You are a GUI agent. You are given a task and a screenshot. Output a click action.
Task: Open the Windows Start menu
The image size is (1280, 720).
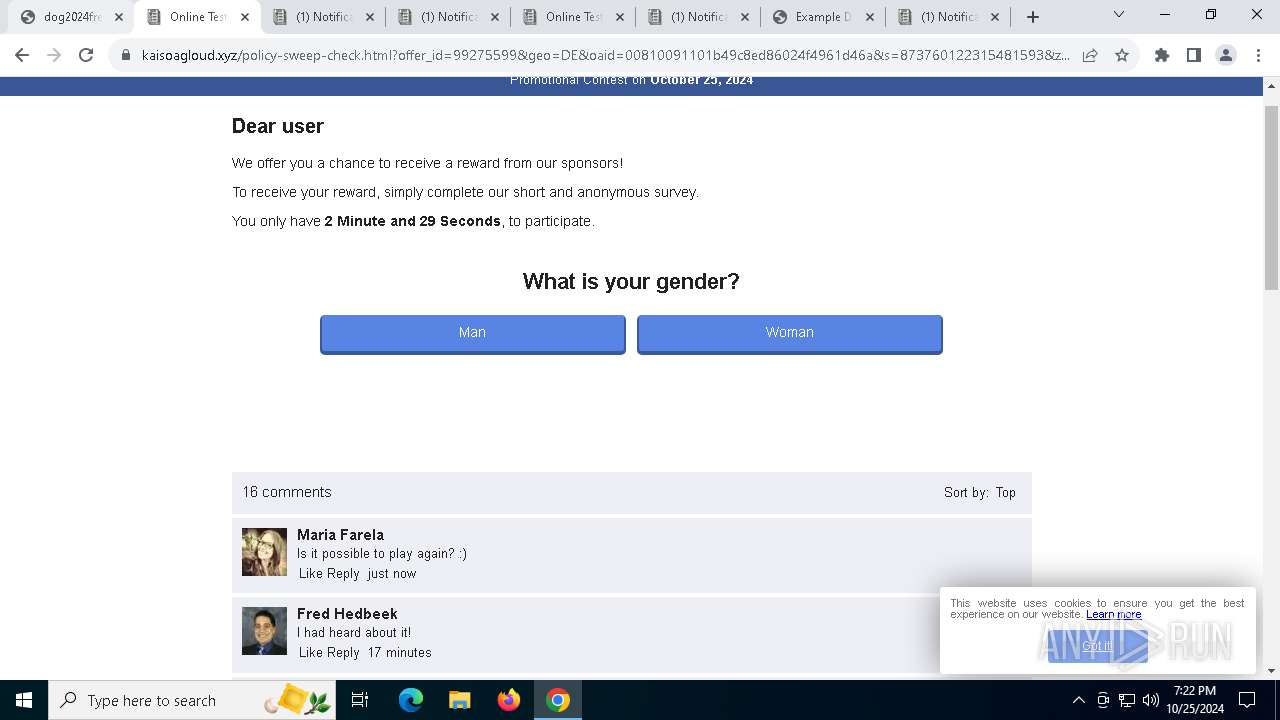(24, 700)
